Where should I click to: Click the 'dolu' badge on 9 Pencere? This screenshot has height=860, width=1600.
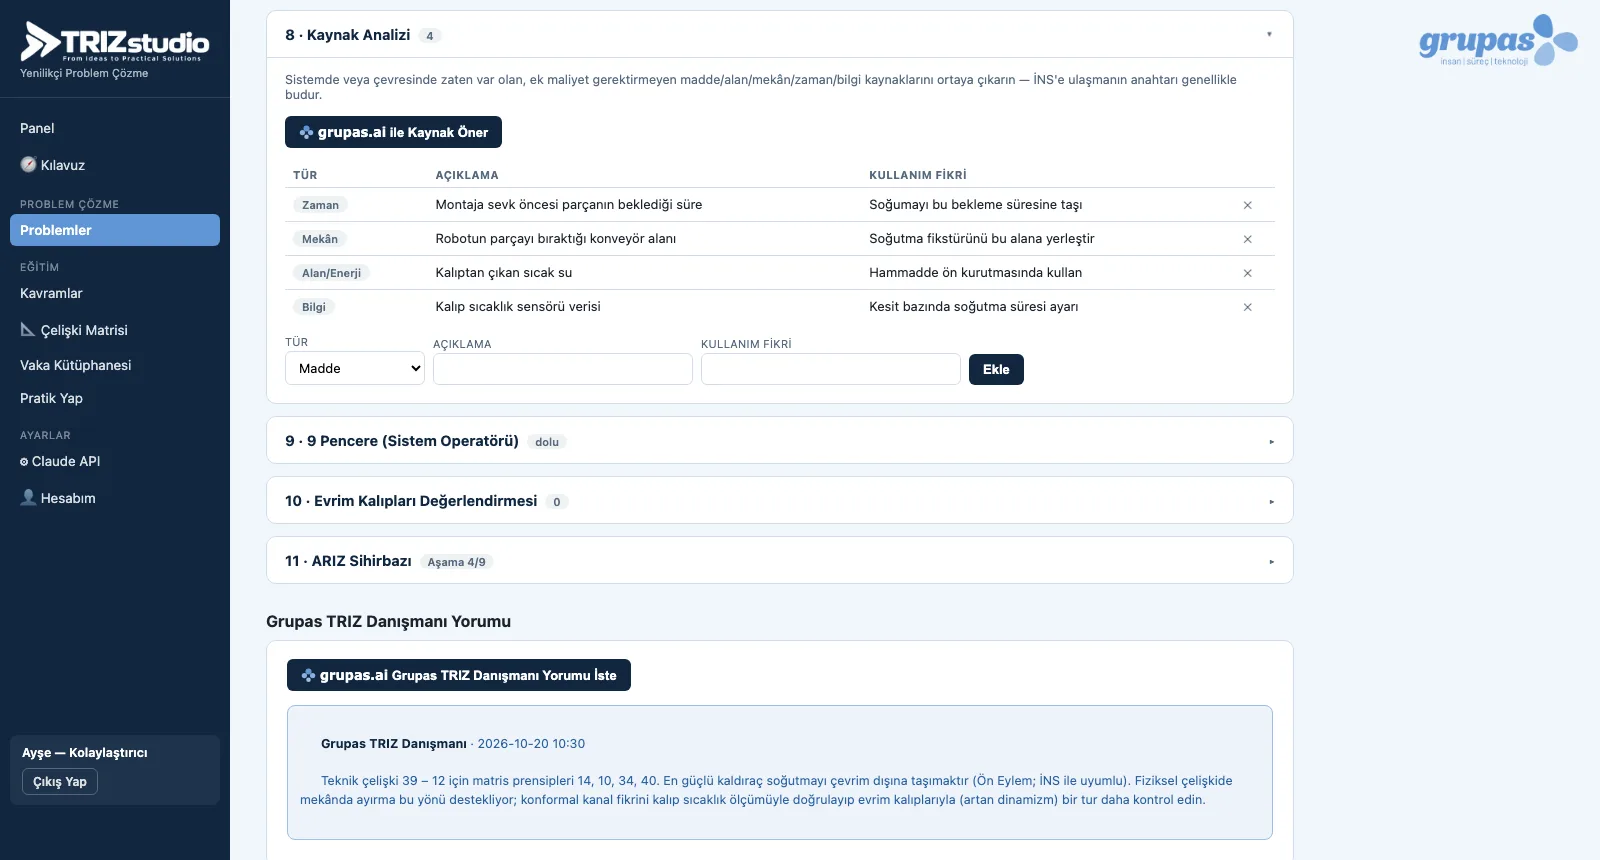547,442
